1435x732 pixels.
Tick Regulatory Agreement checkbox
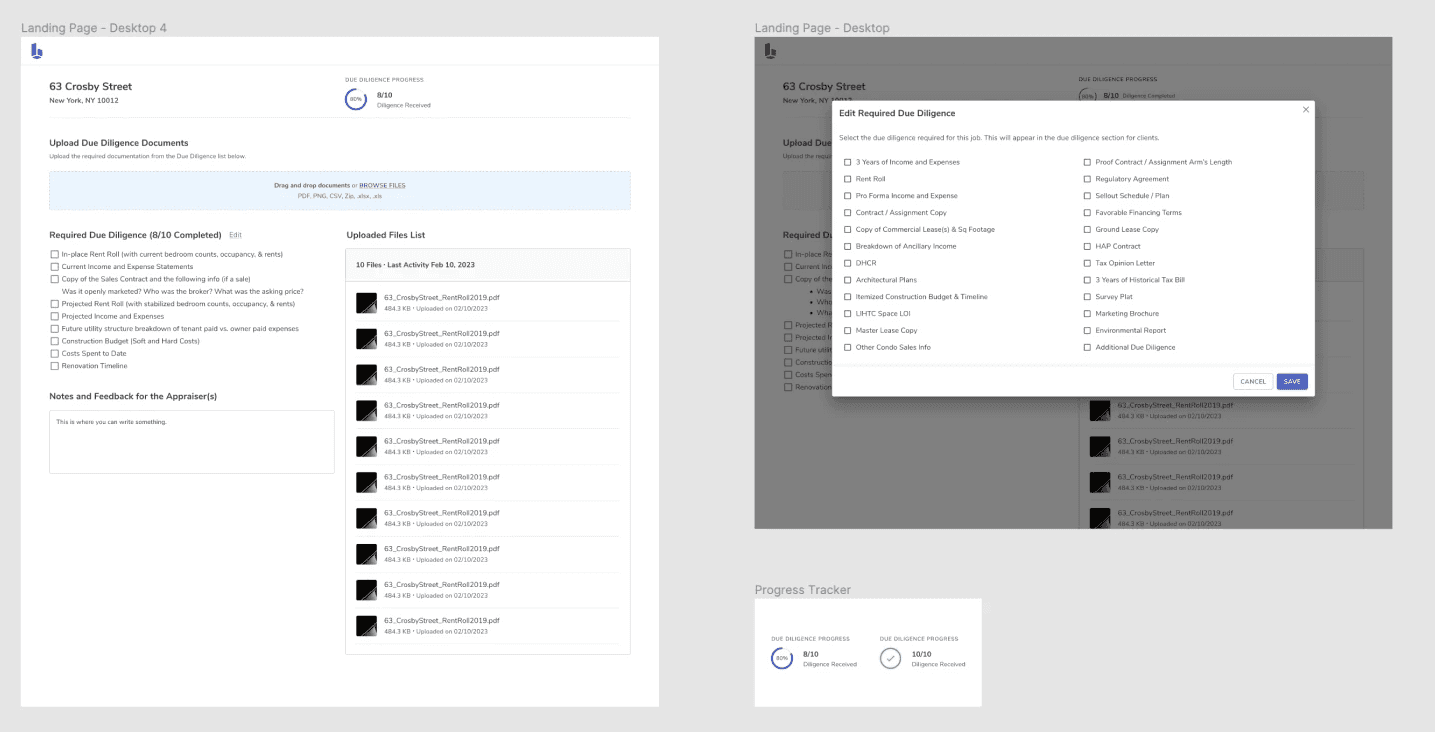1087,179
